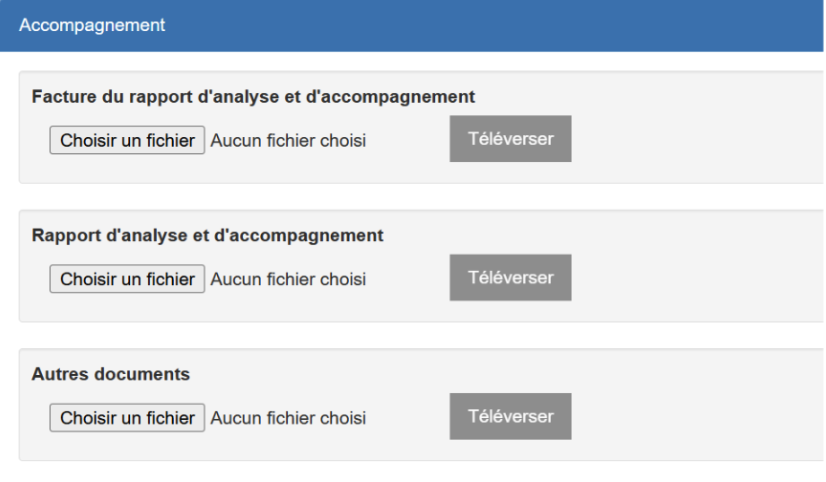Click empty area right of Rapport Téléverser button

(695, 278)
